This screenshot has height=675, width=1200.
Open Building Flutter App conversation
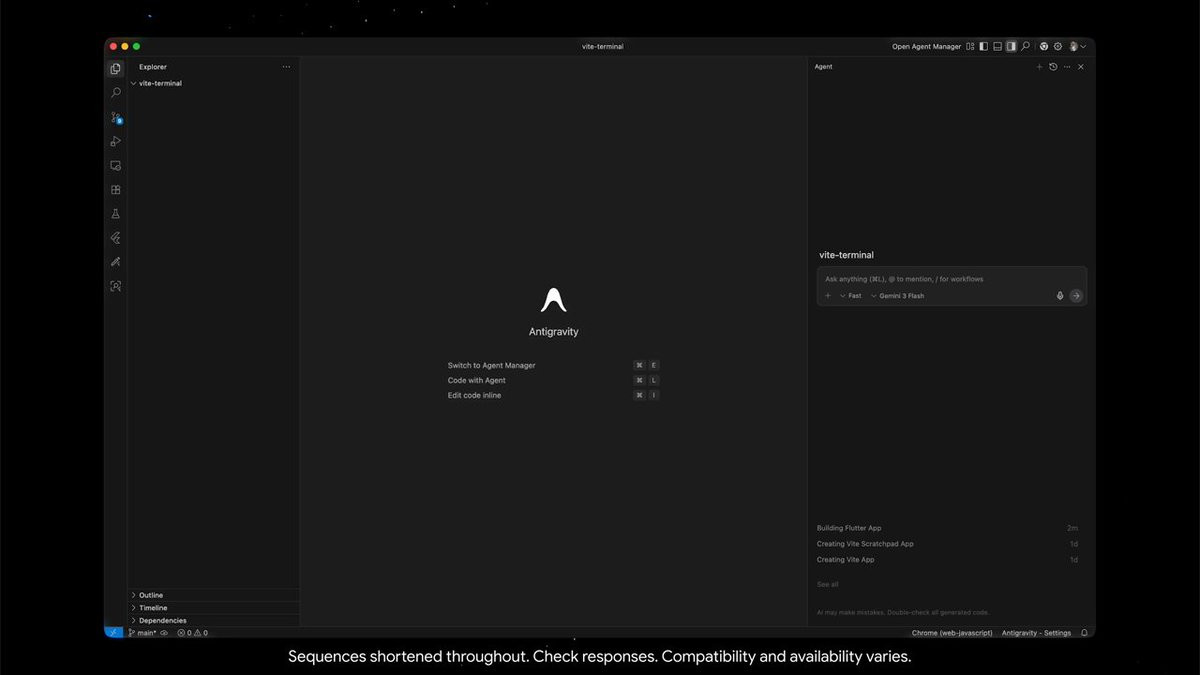pos(947,528)
